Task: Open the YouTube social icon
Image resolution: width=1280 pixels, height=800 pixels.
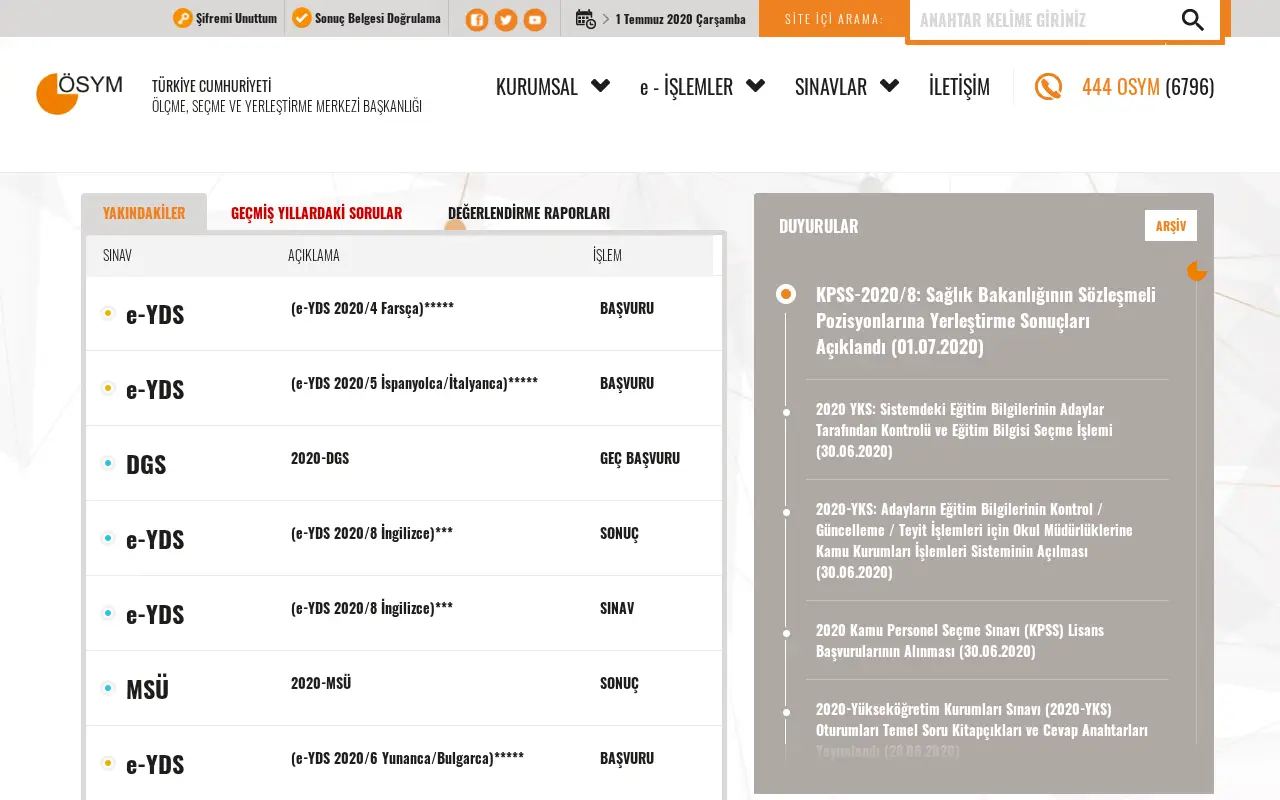Action: coord(535,19)
